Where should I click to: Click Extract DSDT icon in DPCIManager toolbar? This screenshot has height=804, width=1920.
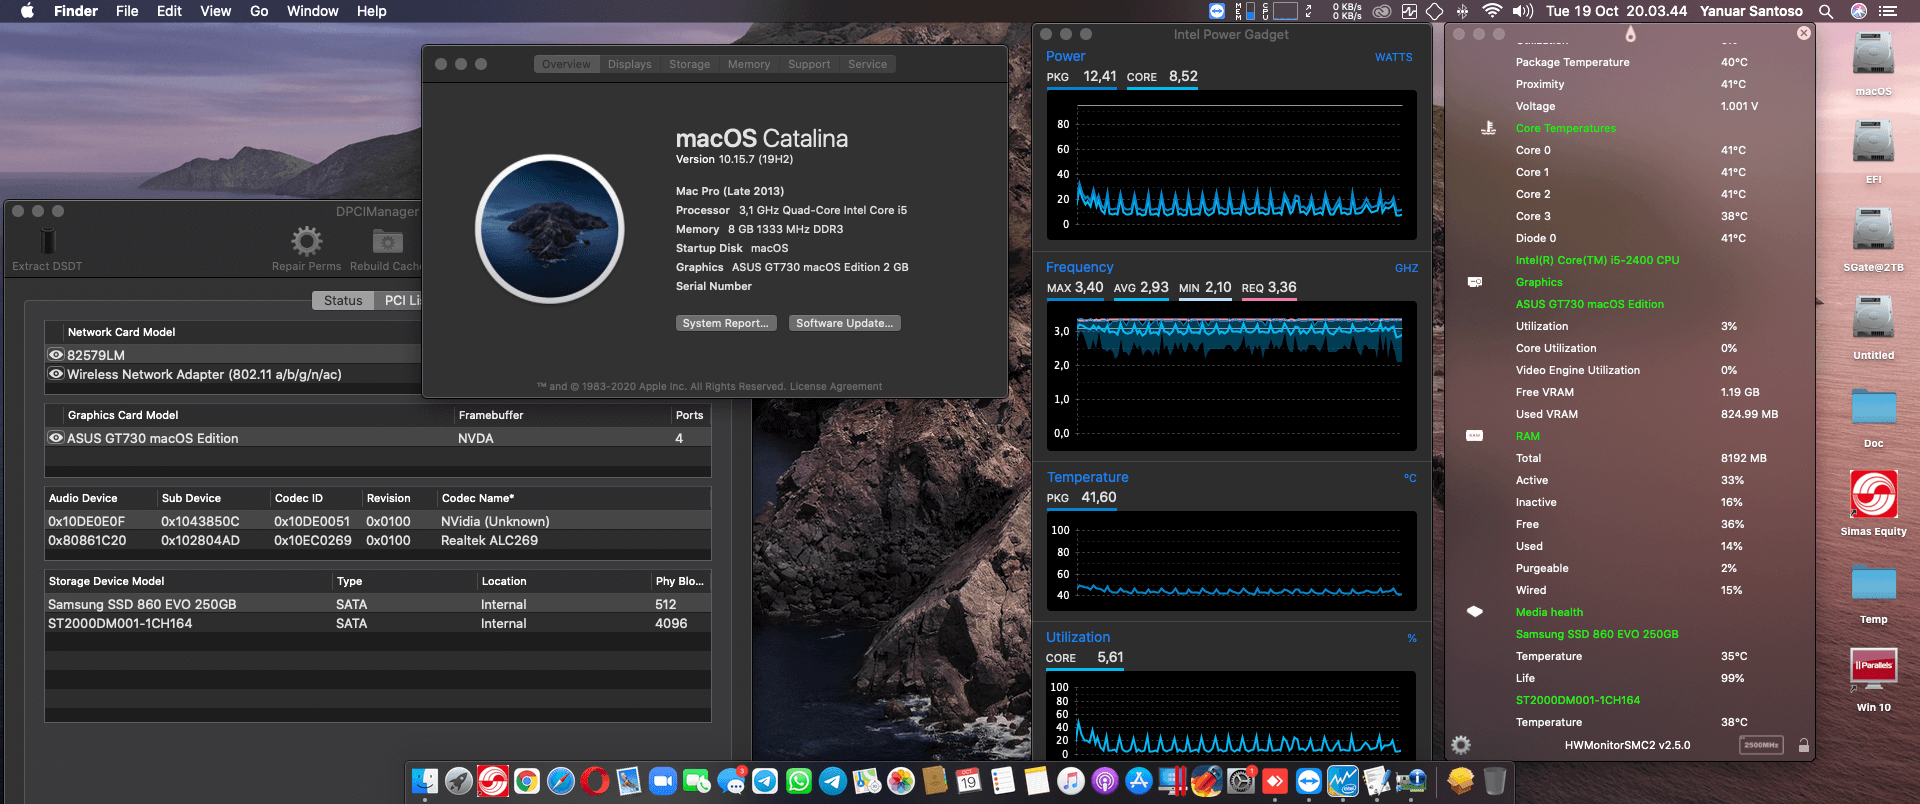47,241
